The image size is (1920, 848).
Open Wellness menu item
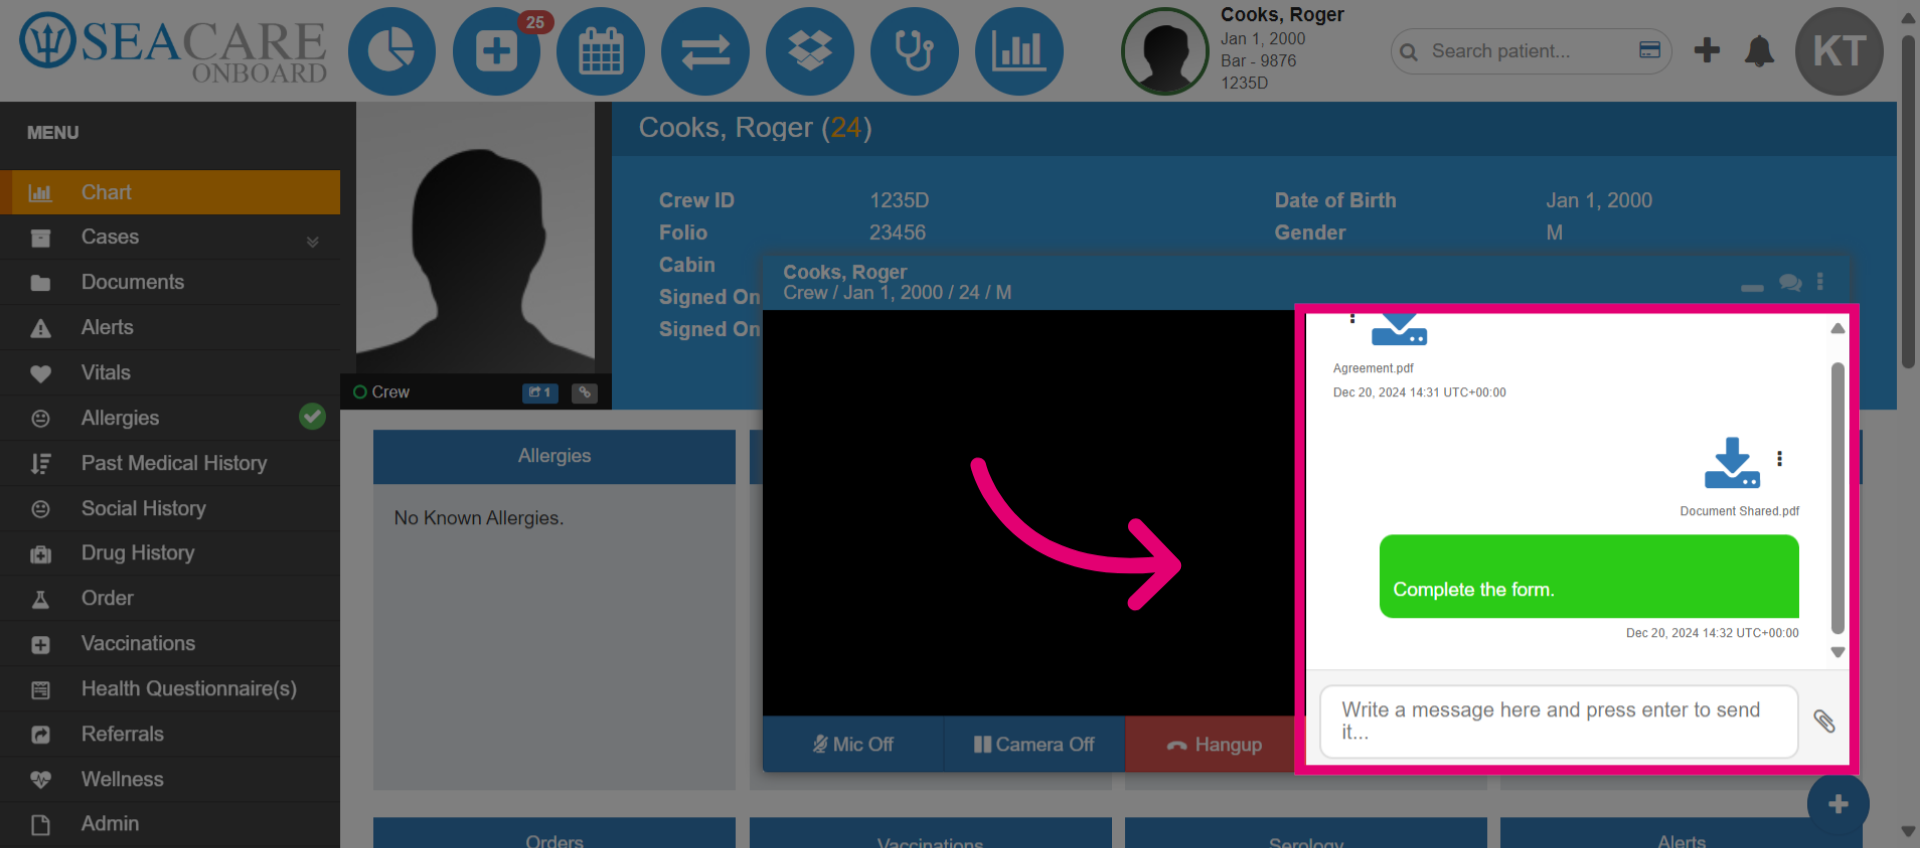(170, 779)
